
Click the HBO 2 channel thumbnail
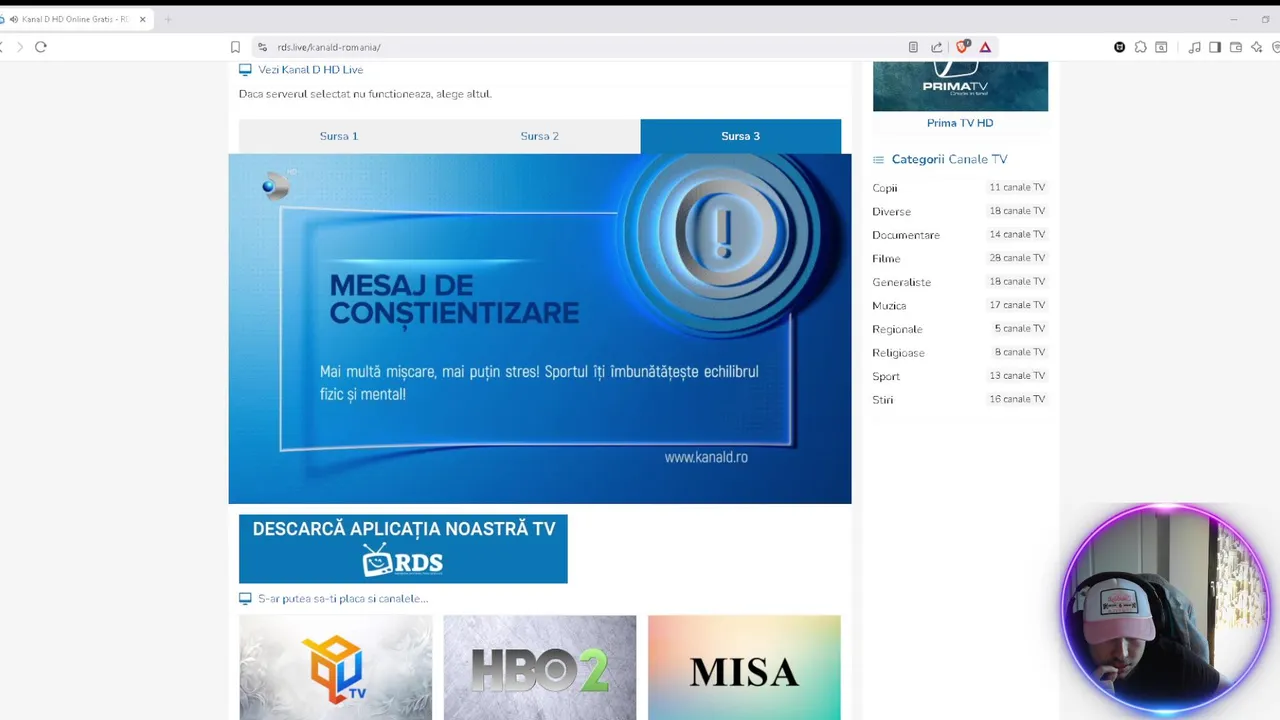click(540, 667)
